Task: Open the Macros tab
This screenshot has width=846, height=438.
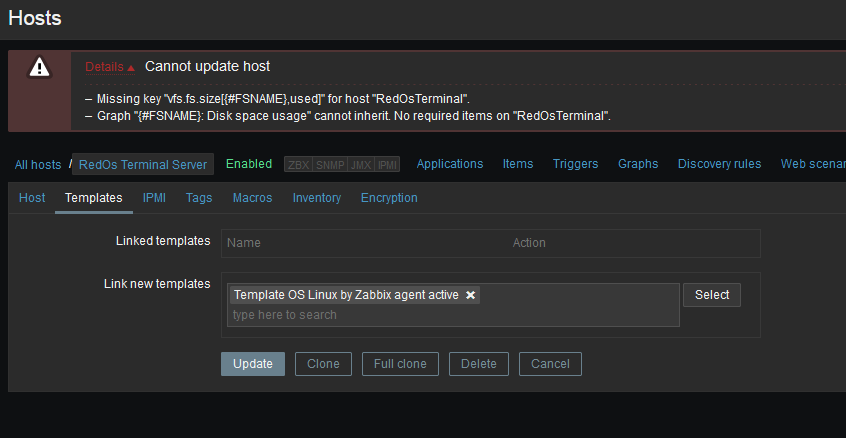Action: pos(252,198)
